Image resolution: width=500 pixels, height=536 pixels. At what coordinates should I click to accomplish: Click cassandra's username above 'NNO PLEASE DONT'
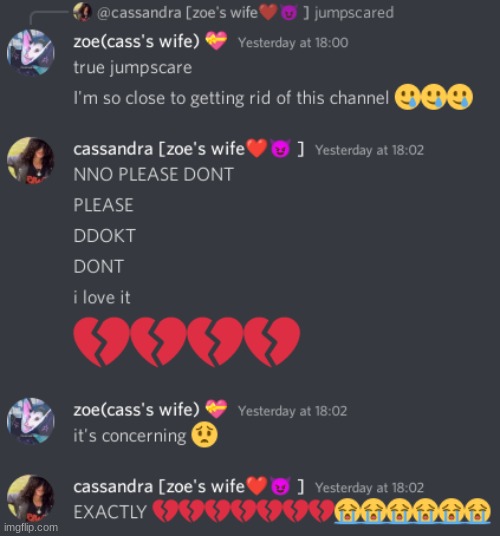click(x=189, y=149)
